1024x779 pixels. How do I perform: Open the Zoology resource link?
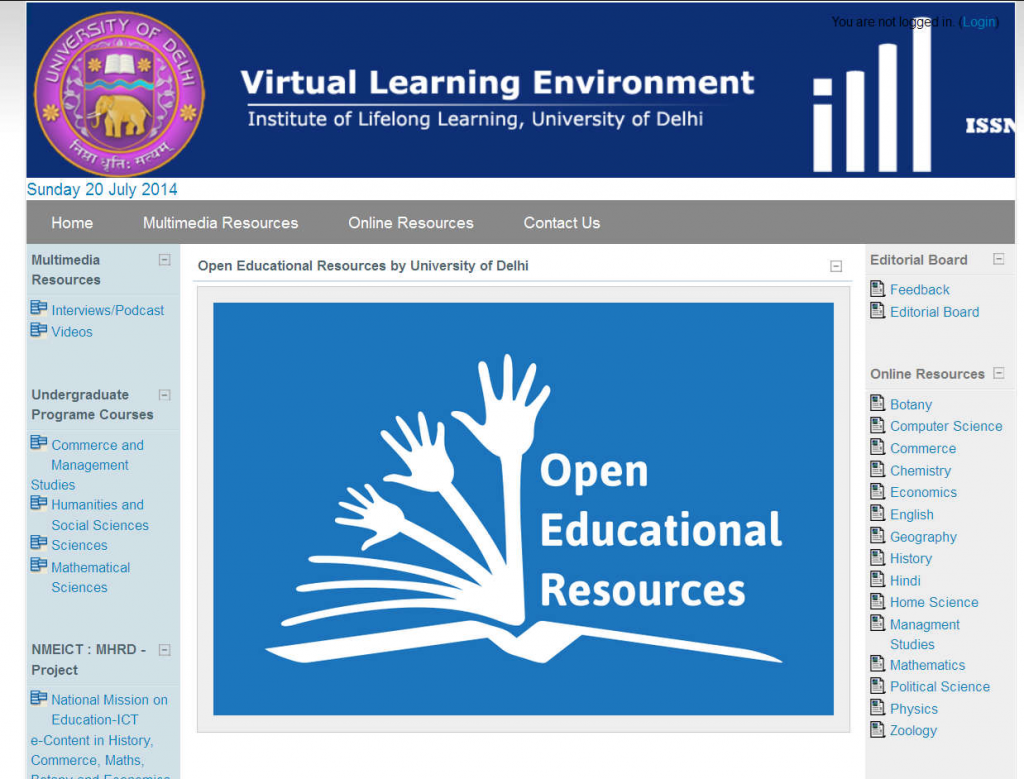tap(912, 730)
